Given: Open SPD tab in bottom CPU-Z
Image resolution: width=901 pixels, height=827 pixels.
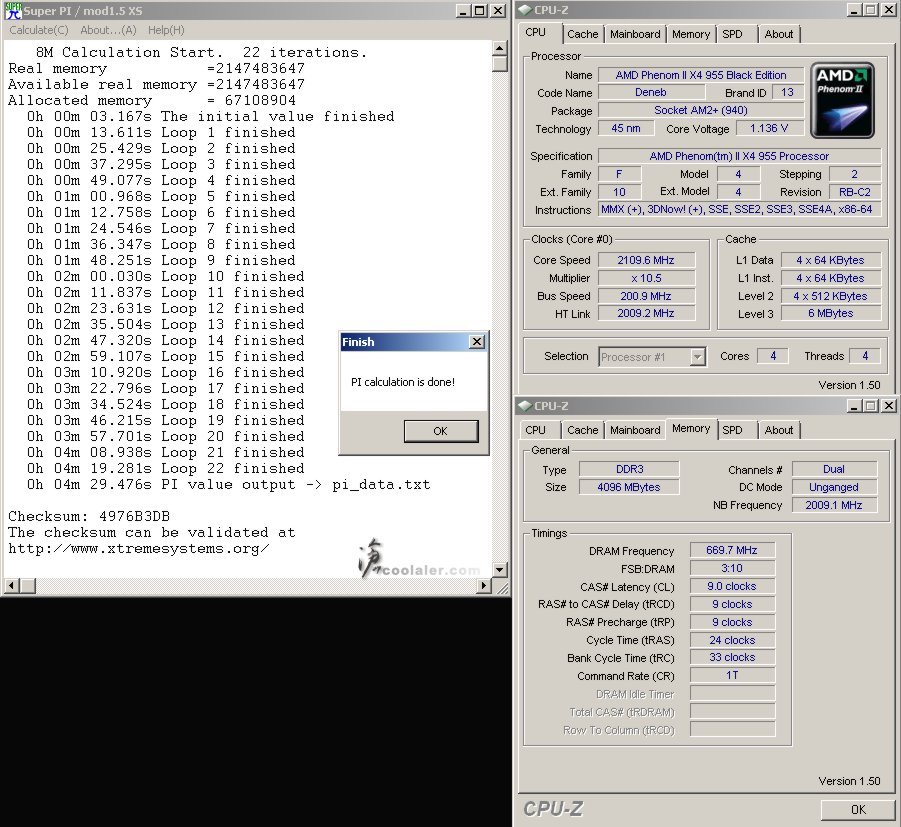Looking at the screenshot, I should click(x=737, y=430).
